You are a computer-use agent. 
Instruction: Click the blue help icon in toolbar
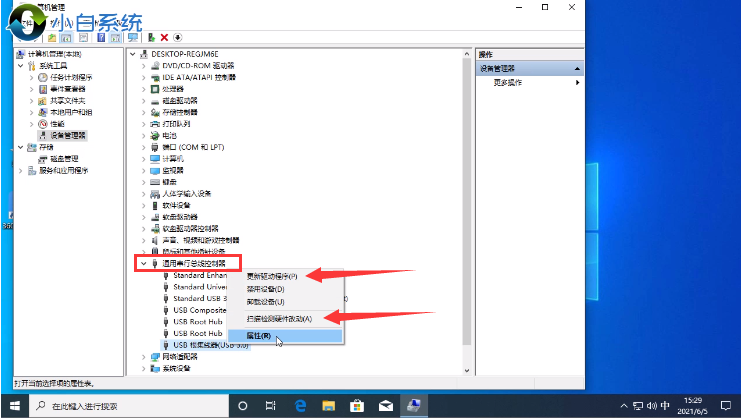point(100,37)
